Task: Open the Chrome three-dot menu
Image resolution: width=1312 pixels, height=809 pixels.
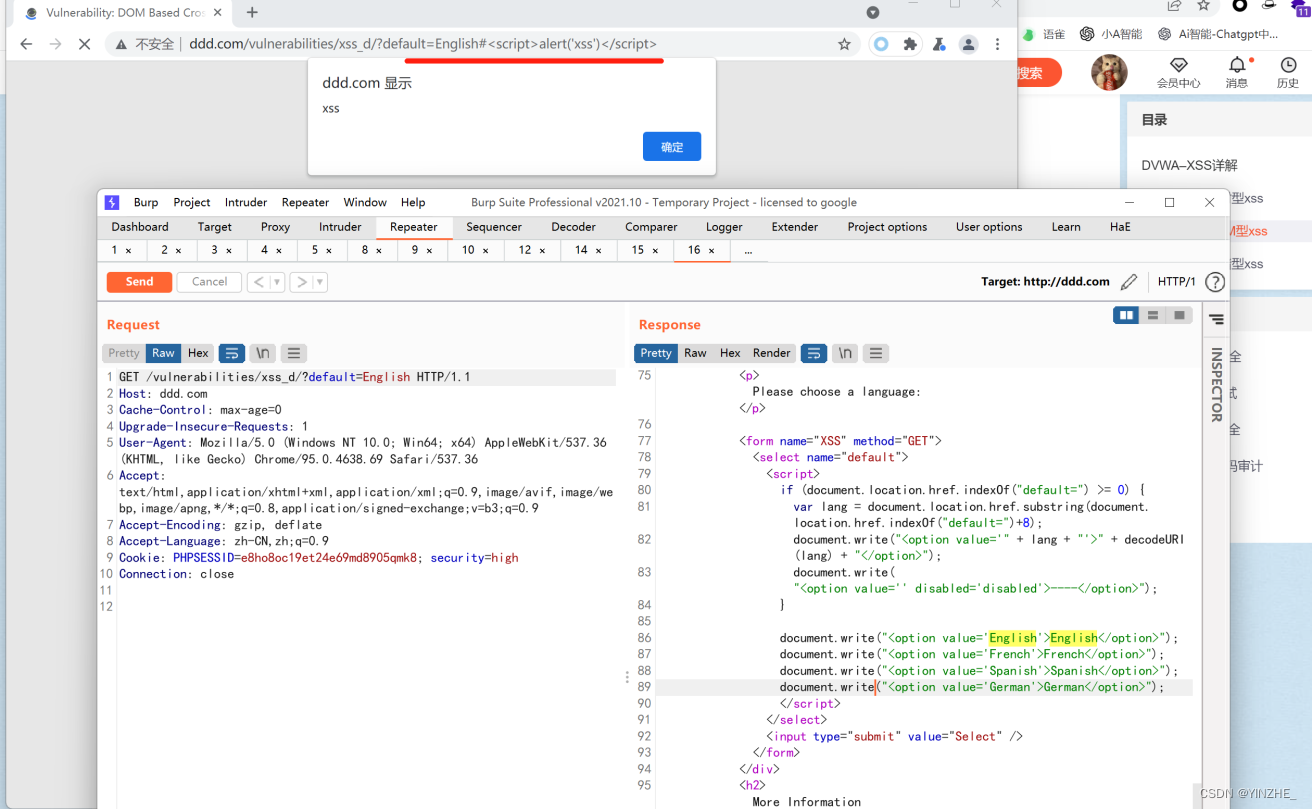Action: click(x=998, y=44)
